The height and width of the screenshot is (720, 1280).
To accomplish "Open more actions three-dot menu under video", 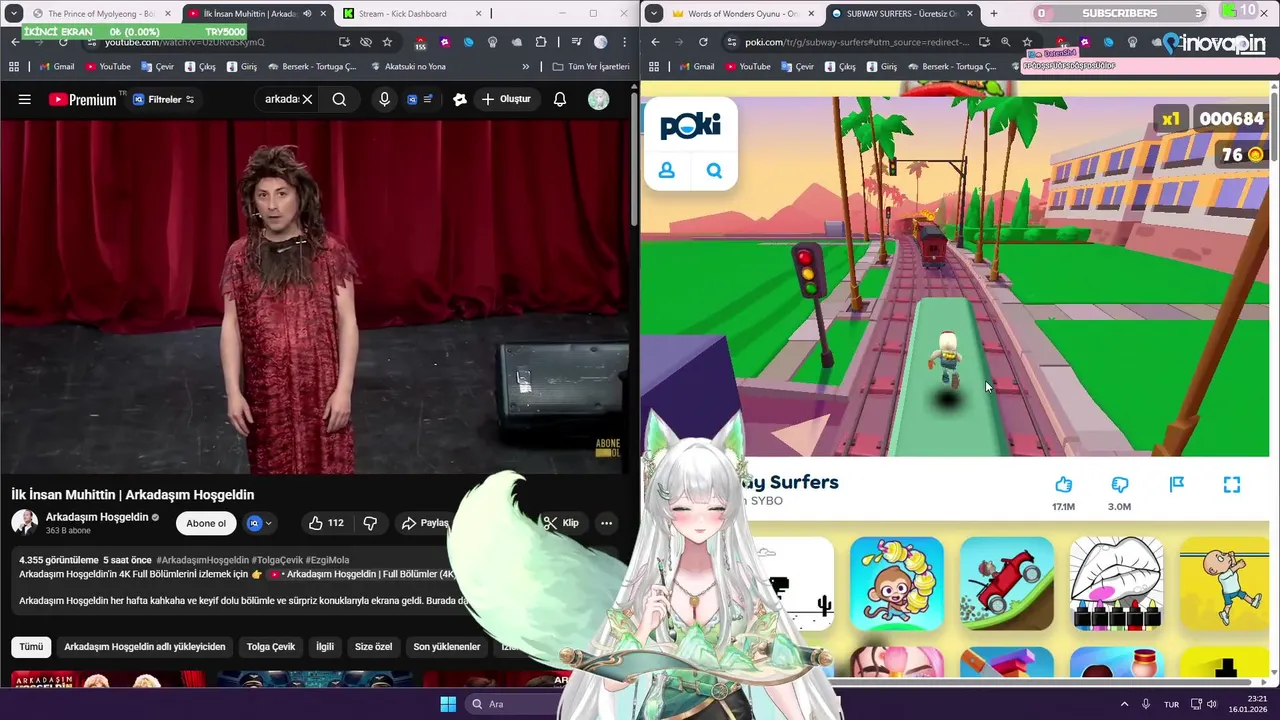I will (606, 523).
